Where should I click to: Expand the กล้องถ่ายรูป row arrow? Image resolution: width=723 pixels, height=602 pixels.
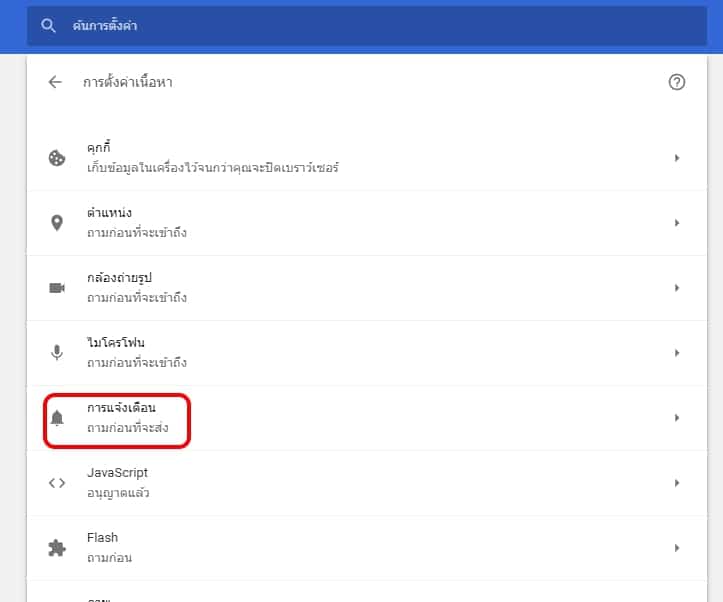(677, 288)
